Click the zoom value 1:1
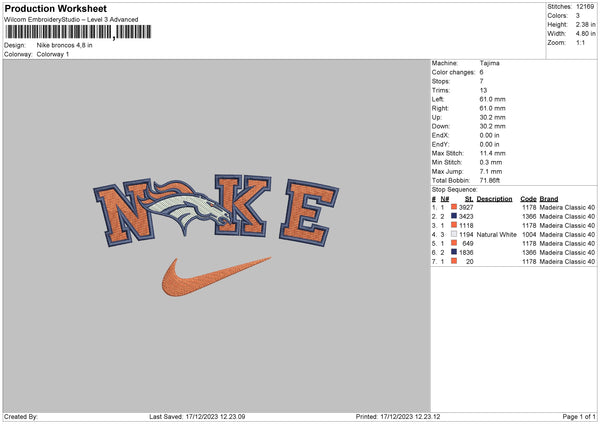Viewport: 600px width, 424px height. (x=580, y=42)
